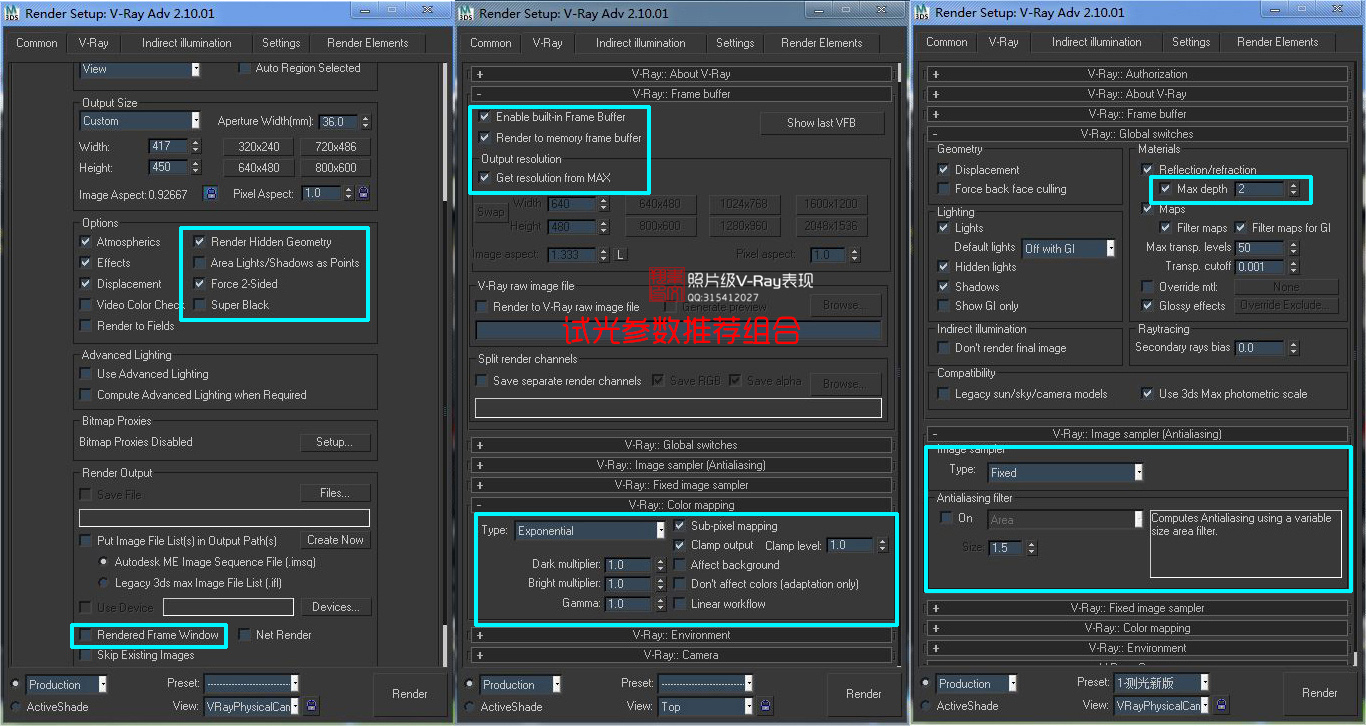
Task: Expand V-Ray:: Camera rollout in middle window
Action: pos(680,655)
